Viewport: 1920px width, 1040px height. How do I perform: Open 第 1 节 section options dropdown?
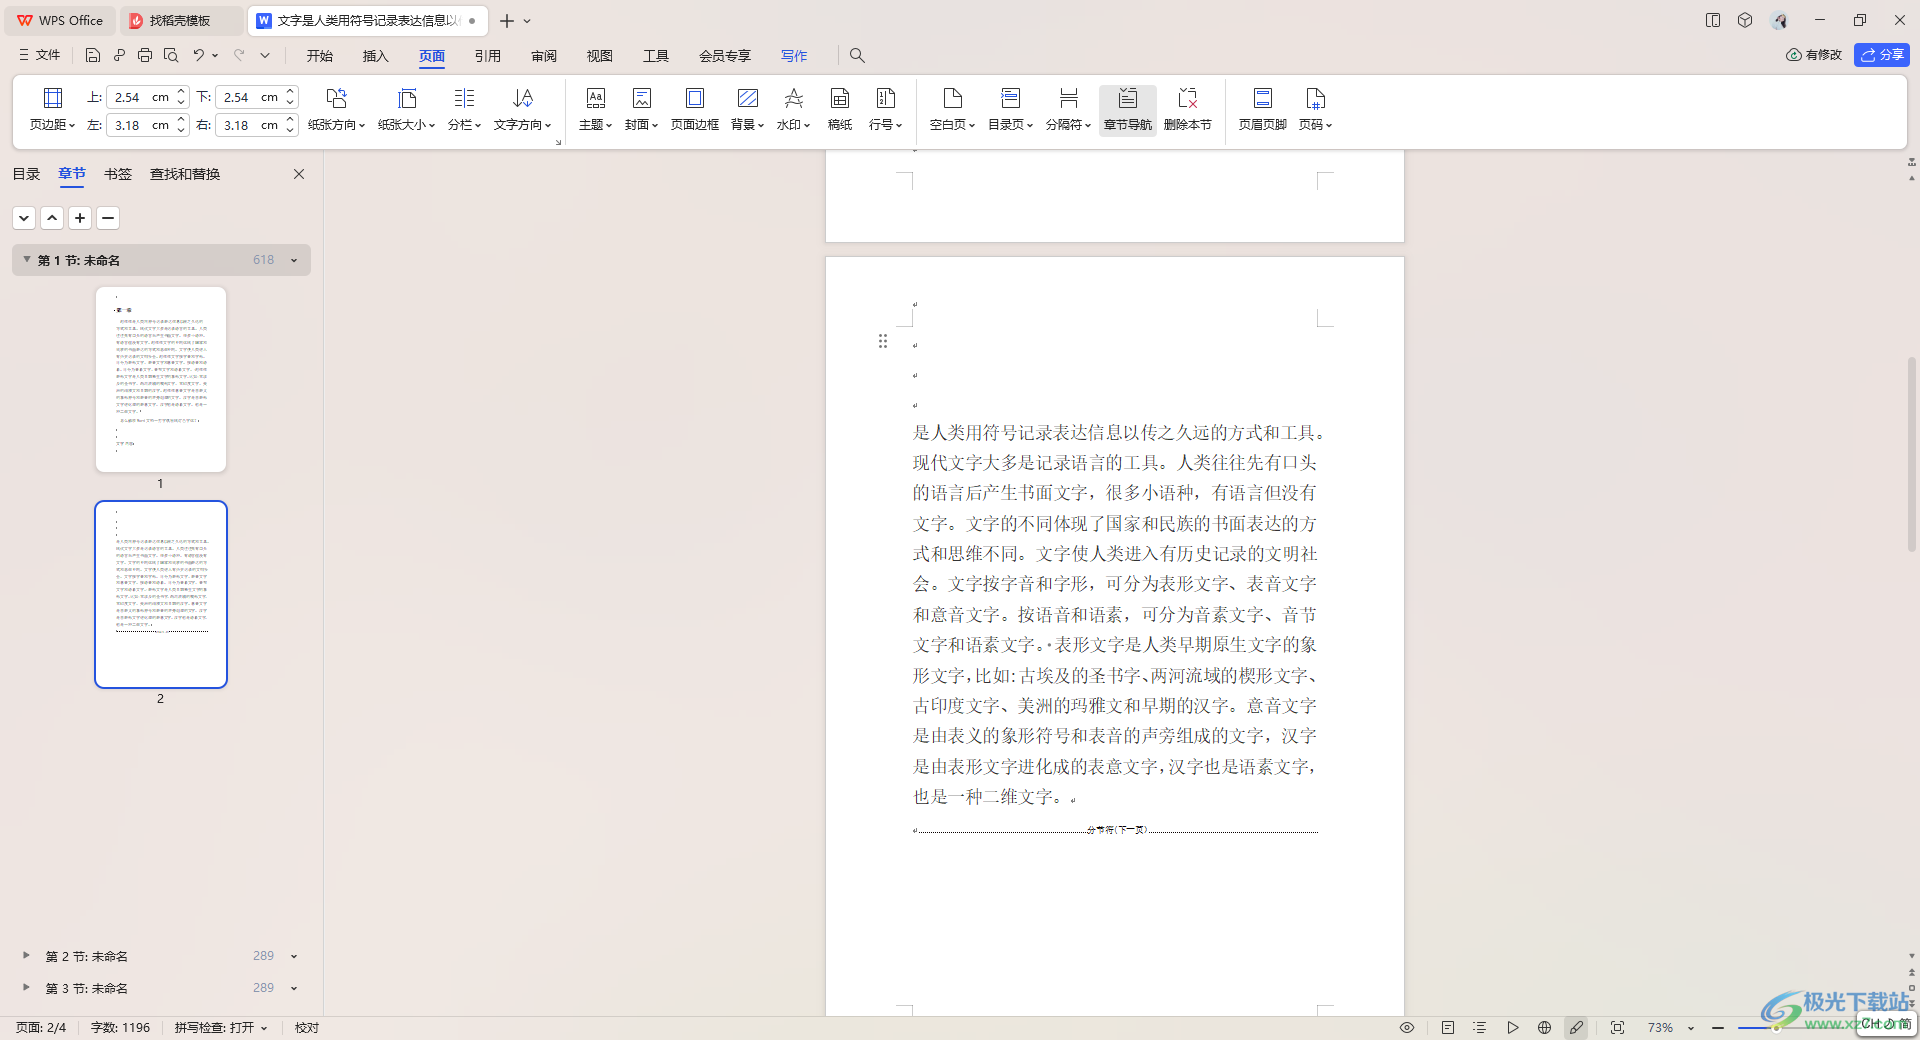point(294,260)
